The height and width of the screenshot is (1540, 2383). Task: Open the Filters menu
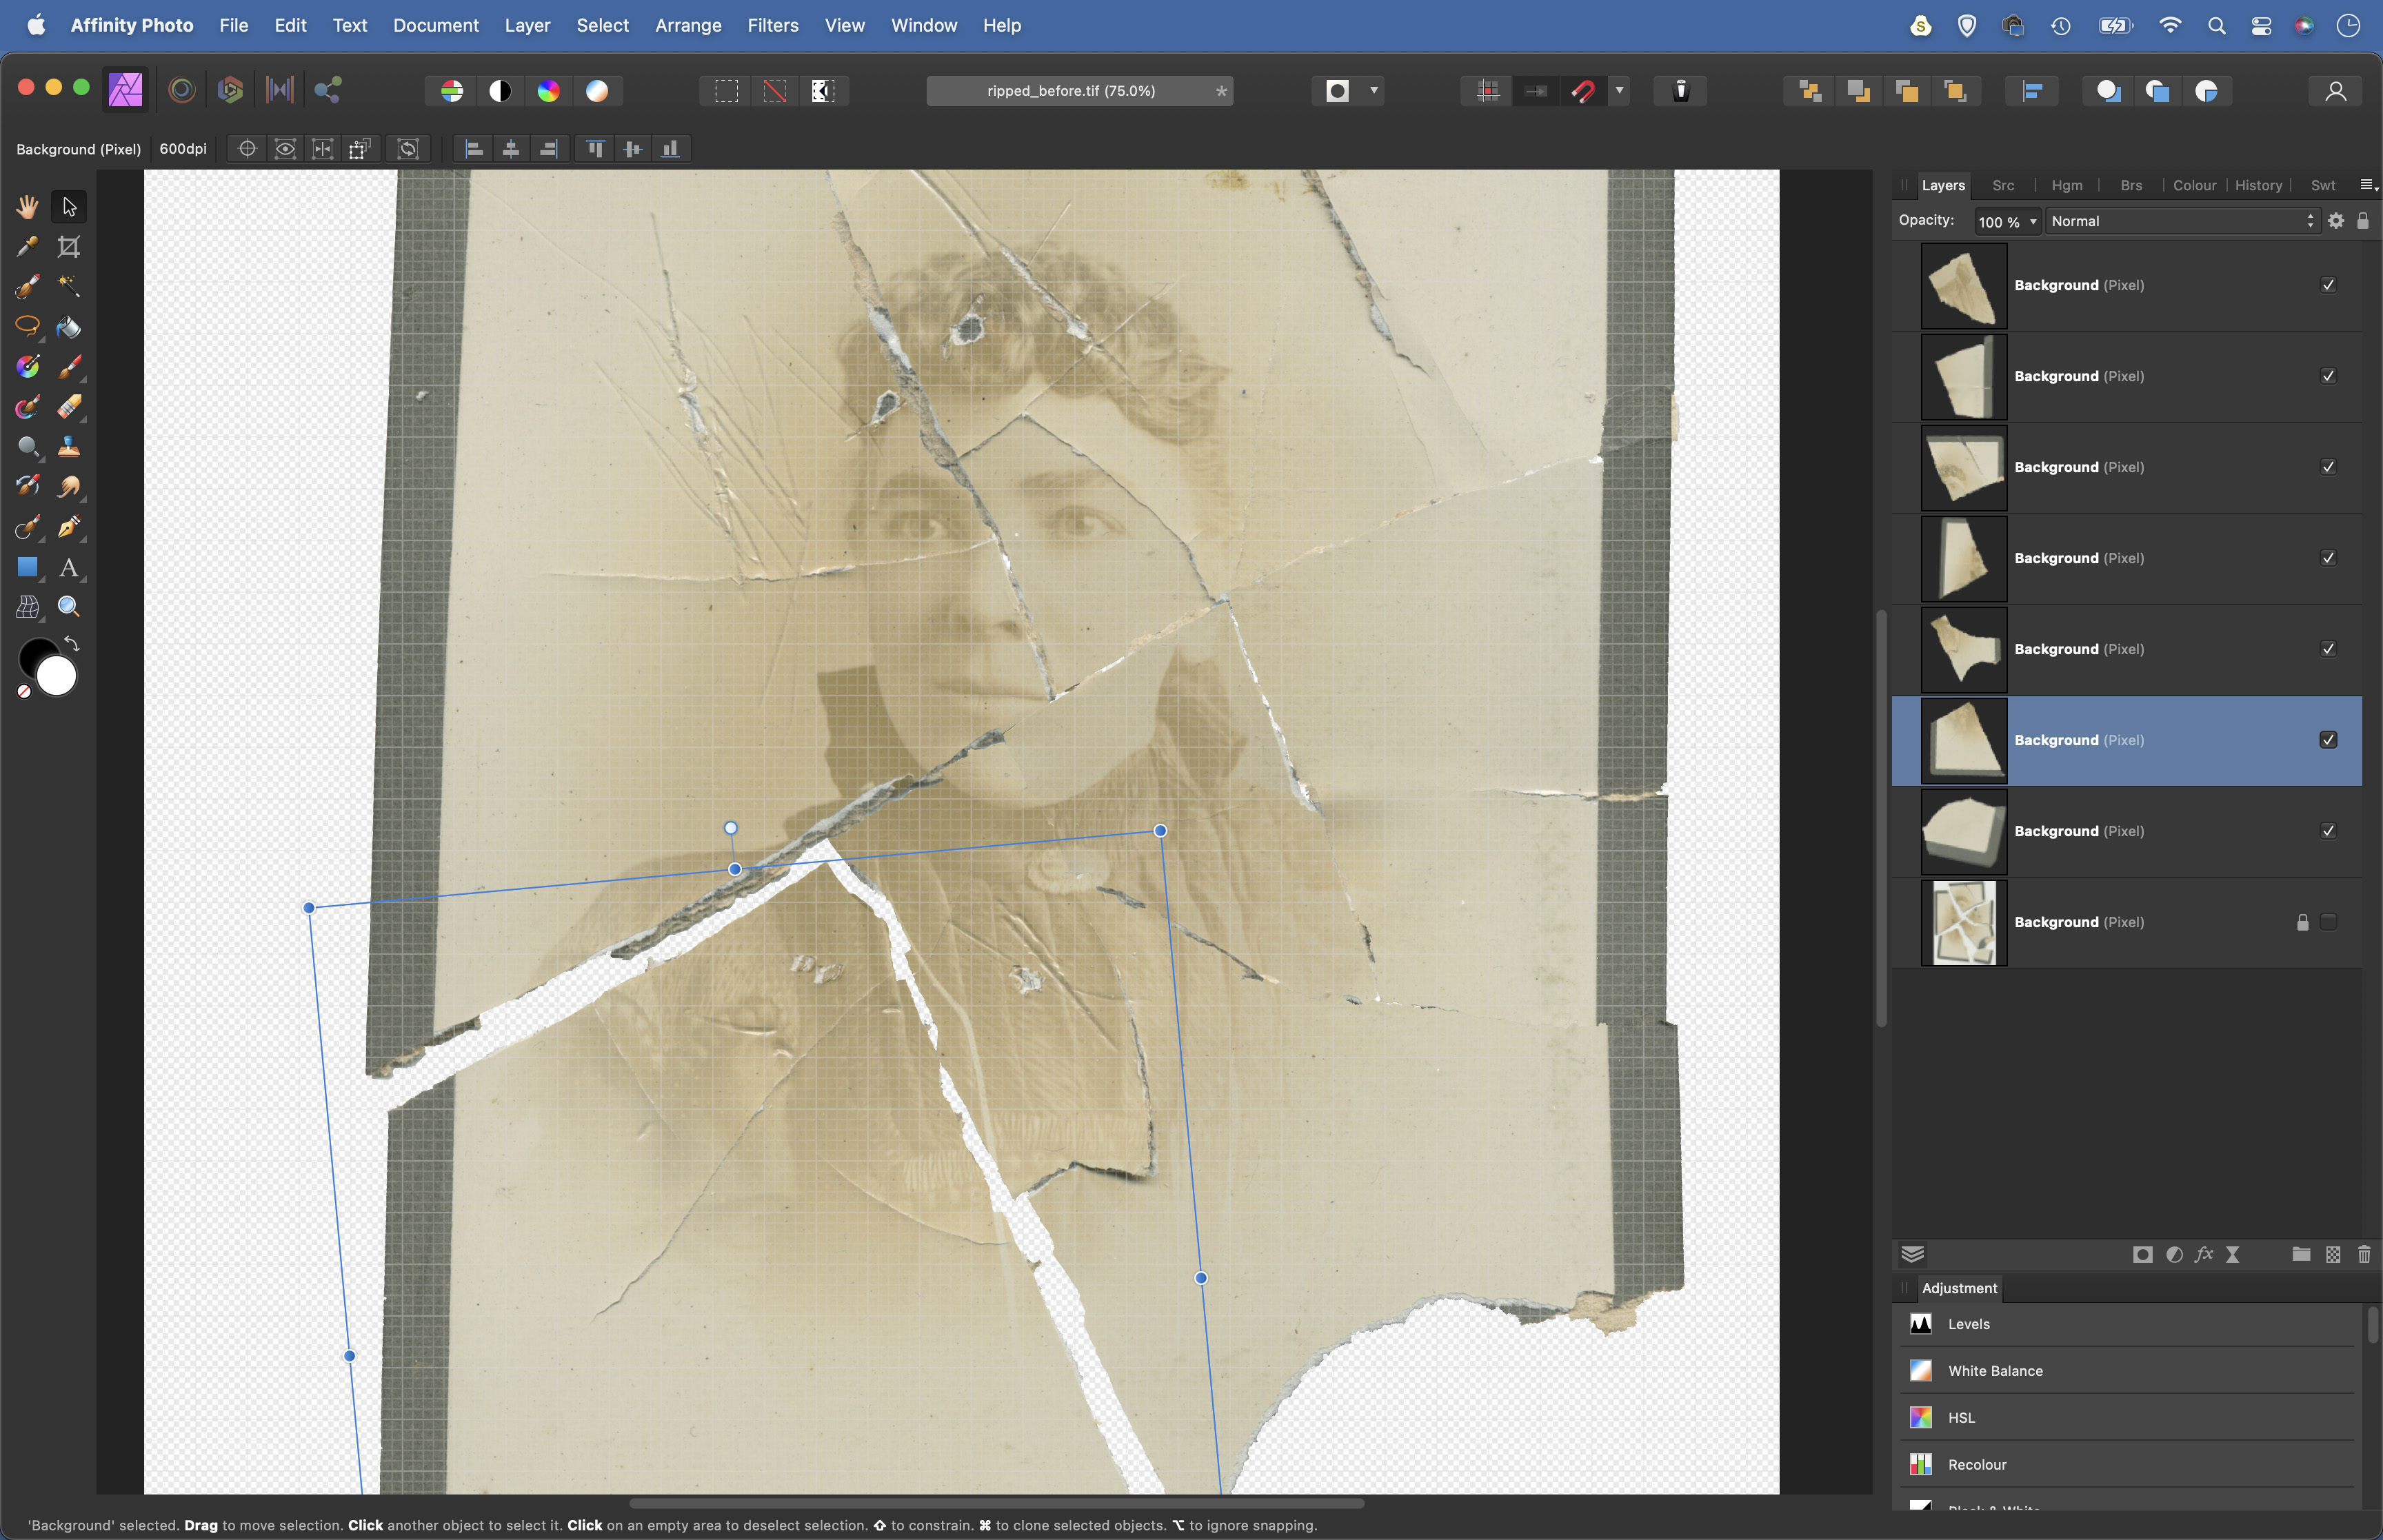(x=773, y=25)
